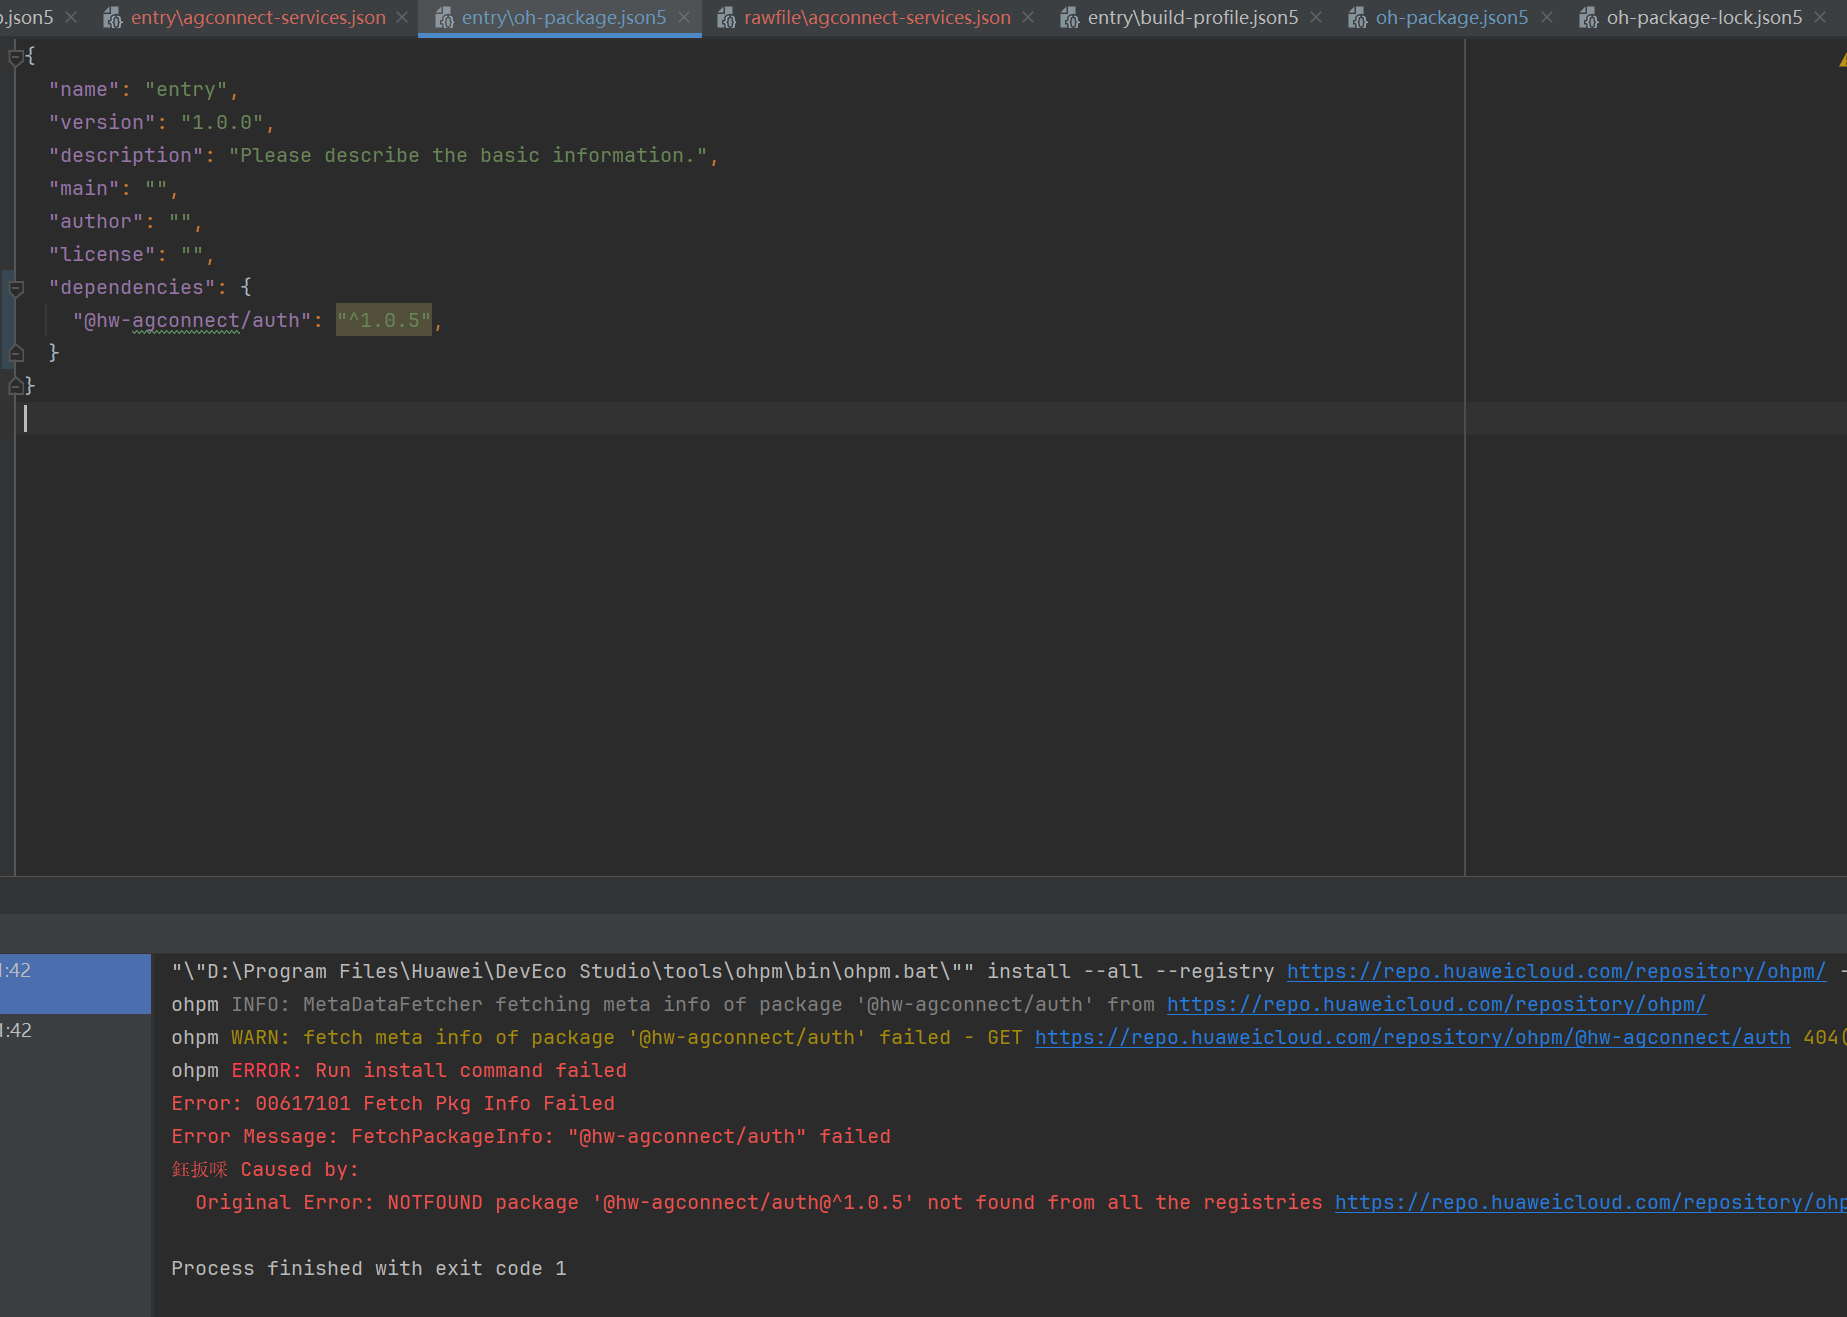Click the dependencies closing brace fold marker

click(x=16, y=353)
